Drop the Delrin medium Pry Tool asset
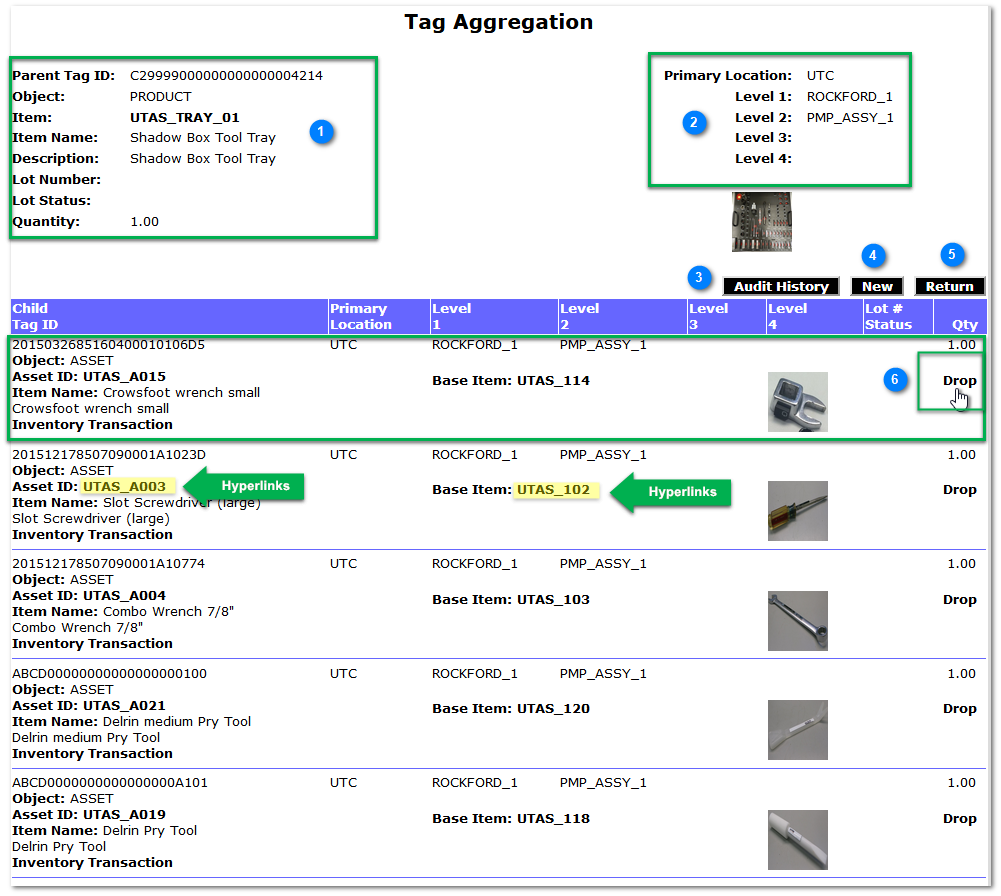 (x=959, y=709)
